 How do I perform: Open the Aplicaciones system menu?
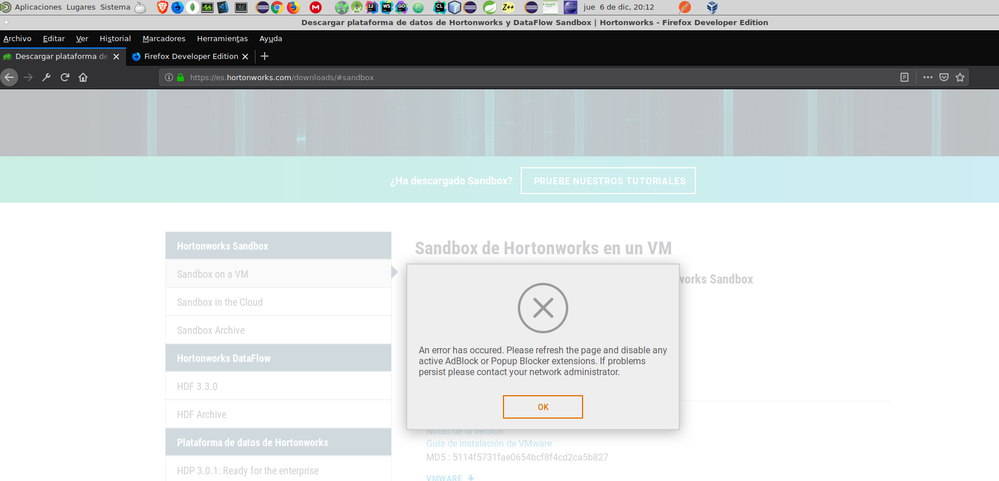pos(38,7)
